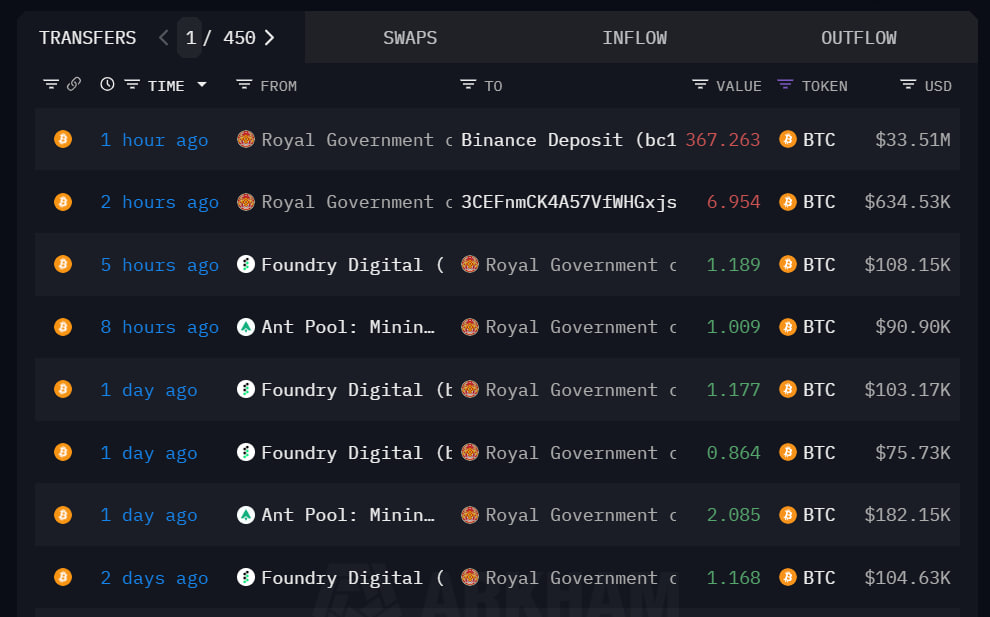This screenshot has height=617, width=990.
Task: Go to previous transfers page
Action: (164, 38)
